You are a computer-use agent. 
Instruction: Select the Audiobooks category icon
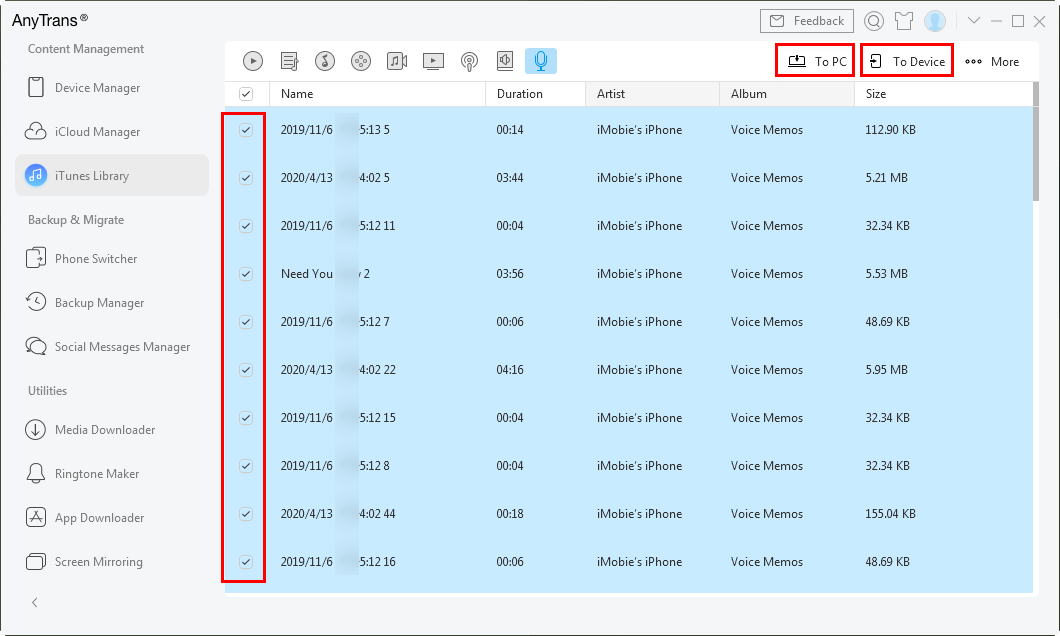505,61
